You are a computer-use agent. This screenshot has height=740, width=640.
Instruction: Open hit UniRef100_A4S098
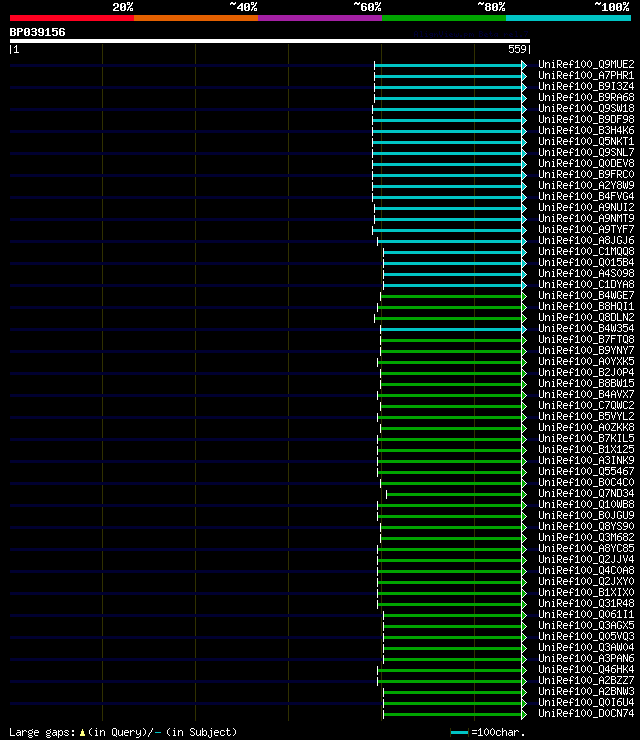586,273
